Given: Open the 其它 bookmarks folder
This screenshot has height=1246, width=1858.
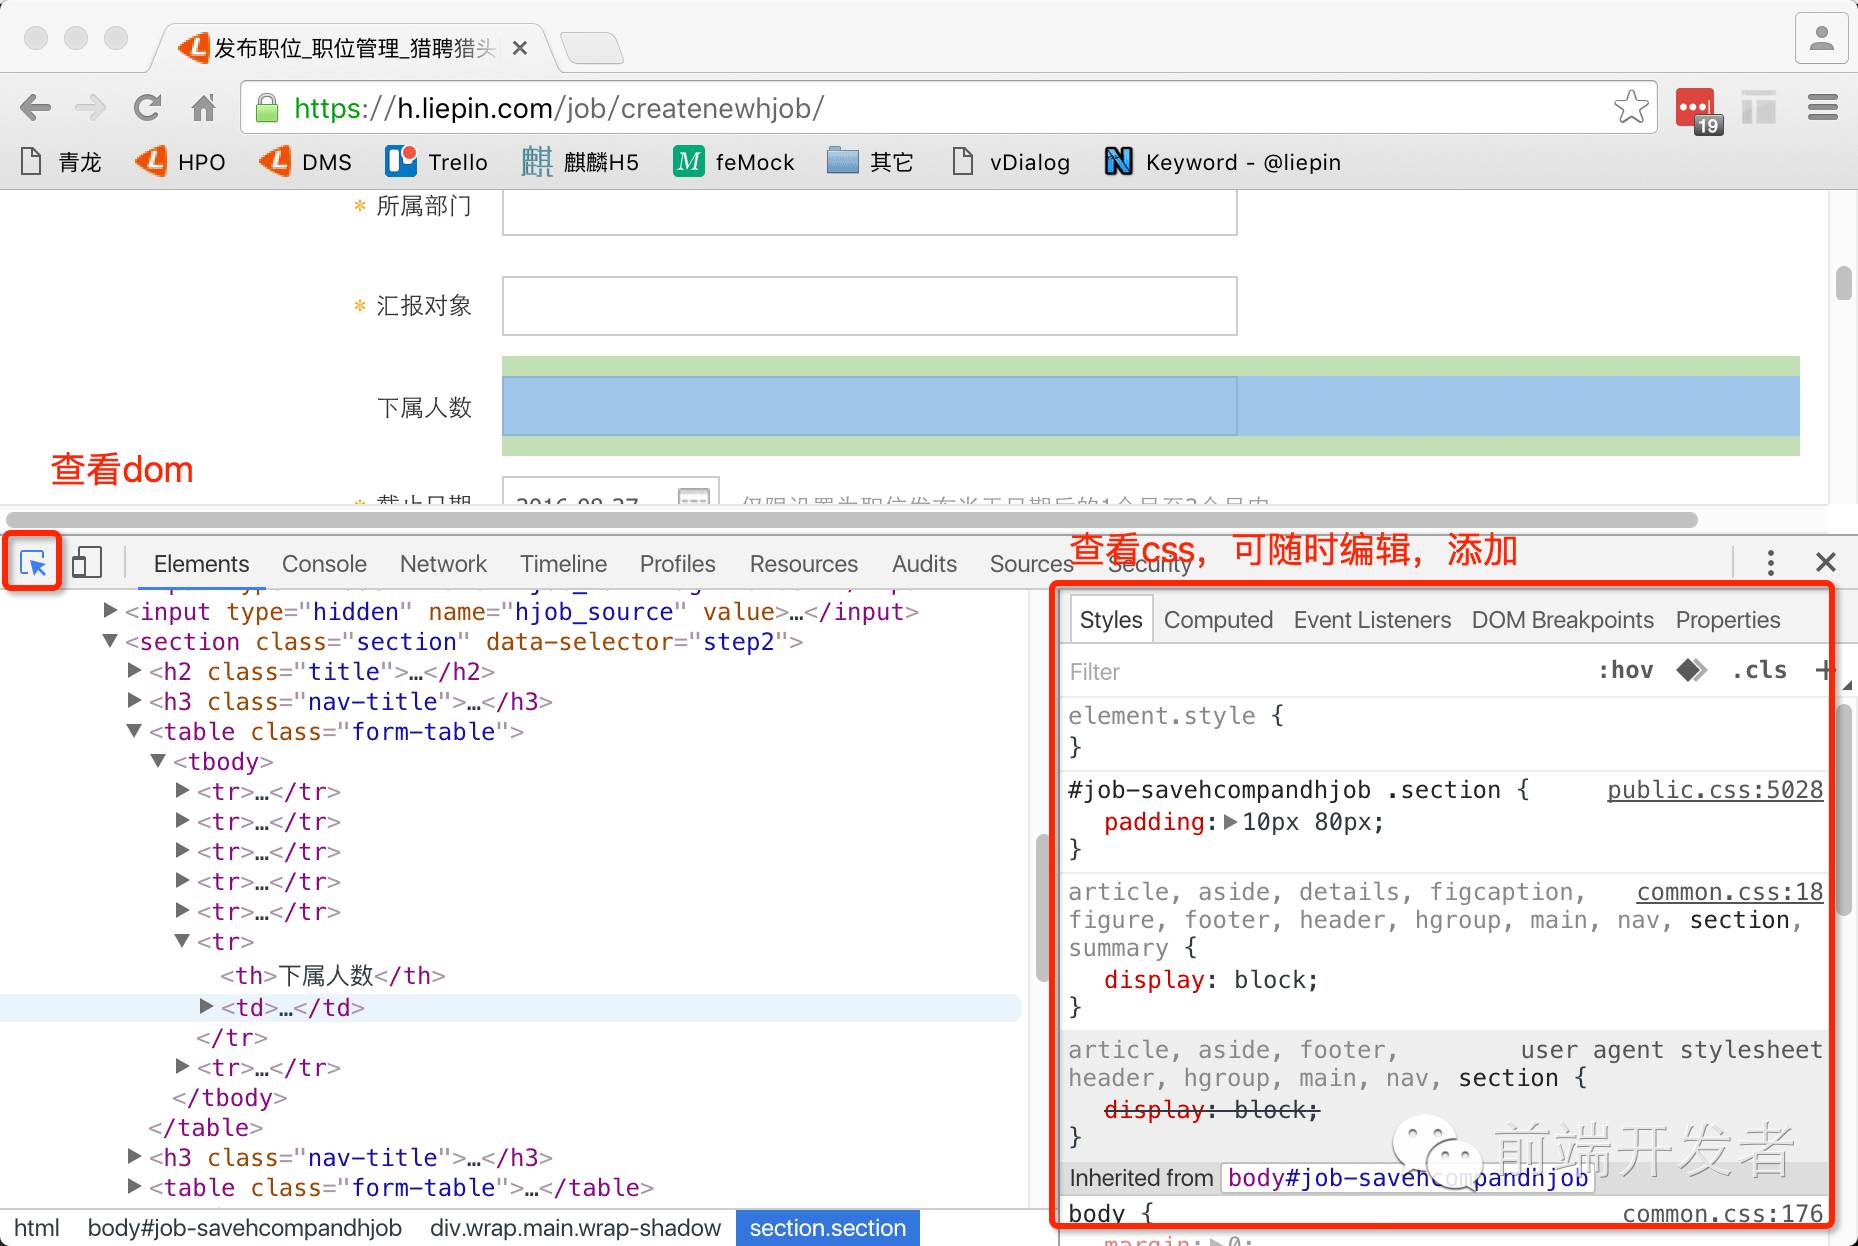Looking at the screenshot, I should pyautogui.click(x=870, y=162).
